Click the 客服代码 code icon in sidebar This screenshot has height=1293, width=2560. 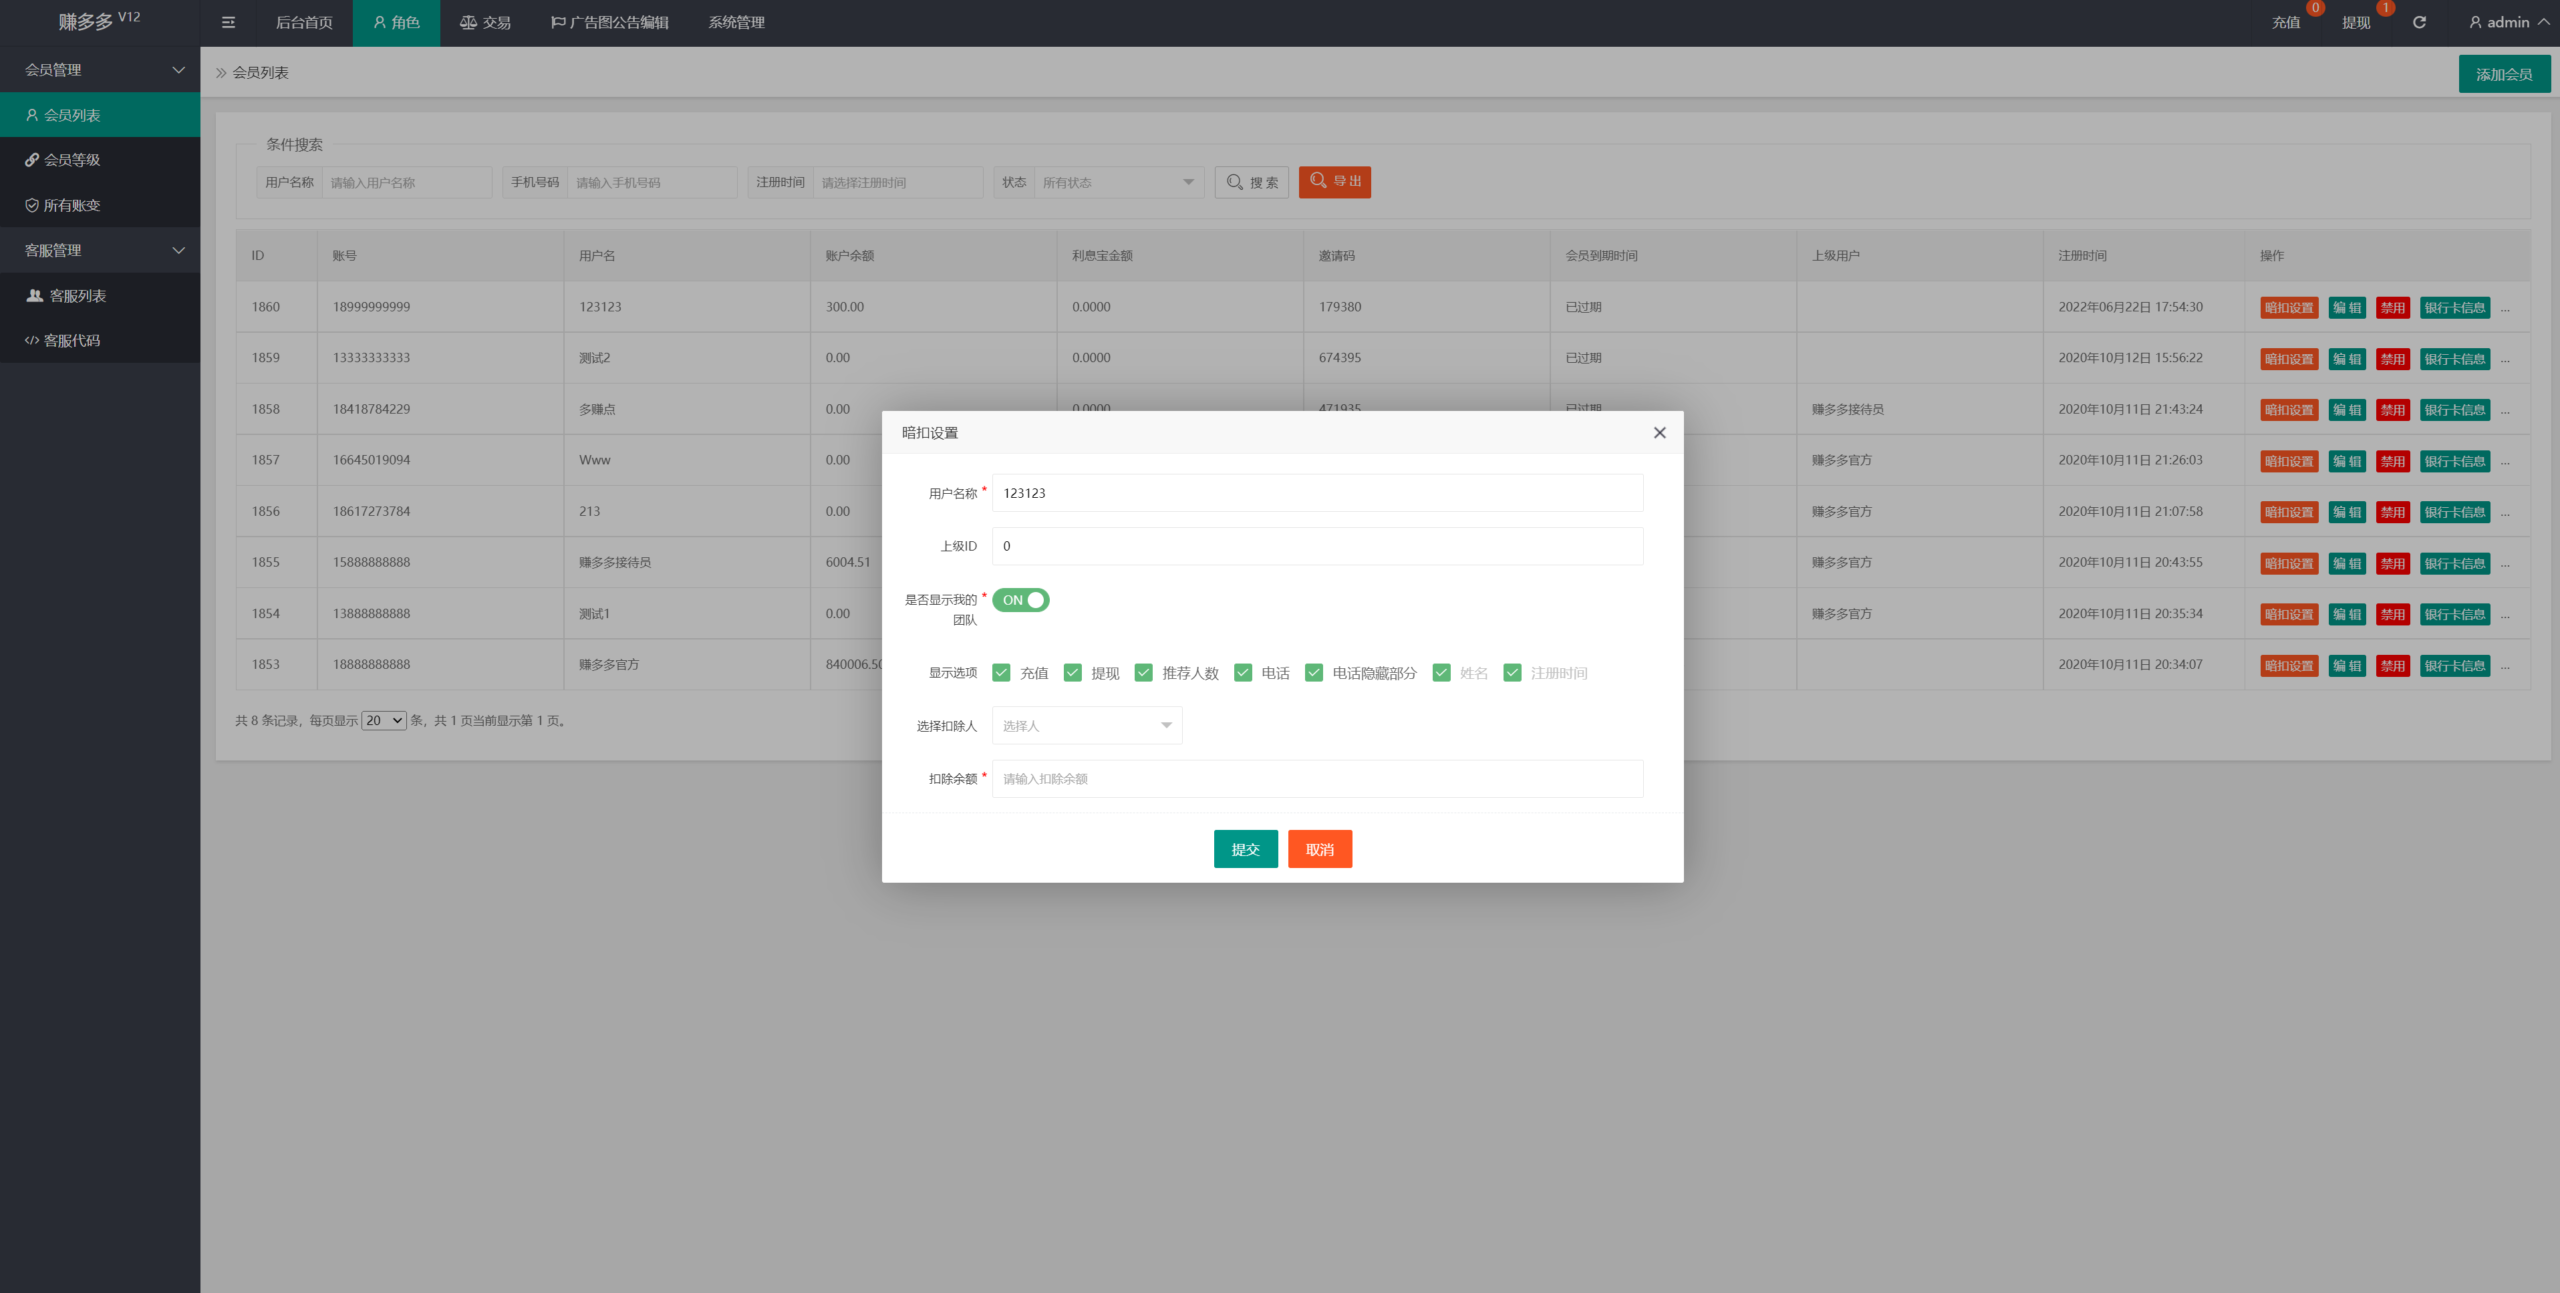[x=32, y=341]
